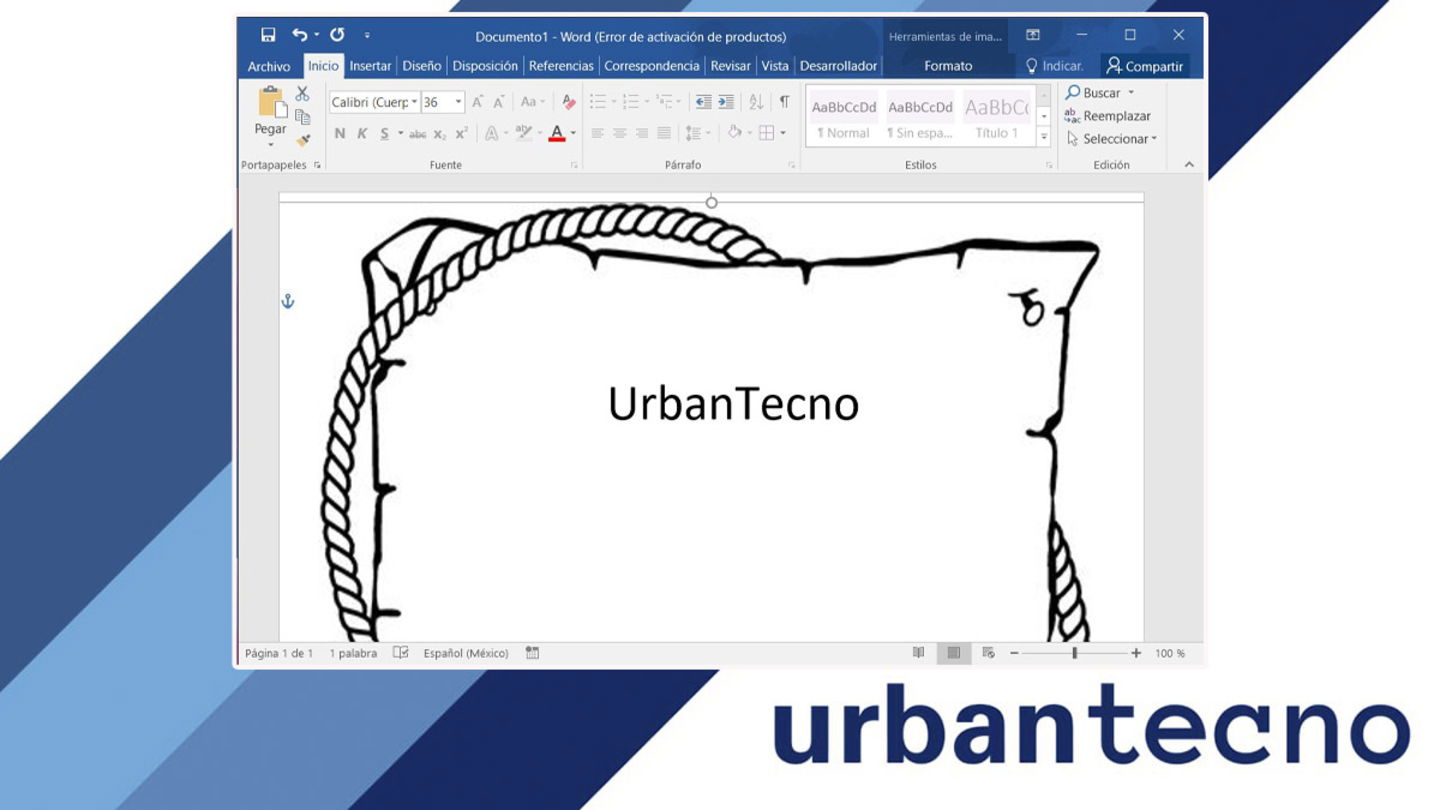This screenshot has height=810, width=1440.
Task: Switch to the Insertar tab
Action: [370, 66]
